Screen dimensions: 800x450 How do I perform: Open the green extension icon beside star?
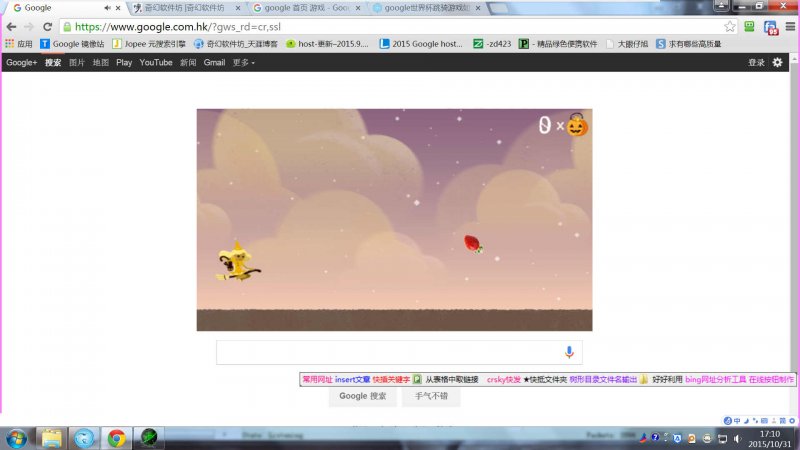749,27
